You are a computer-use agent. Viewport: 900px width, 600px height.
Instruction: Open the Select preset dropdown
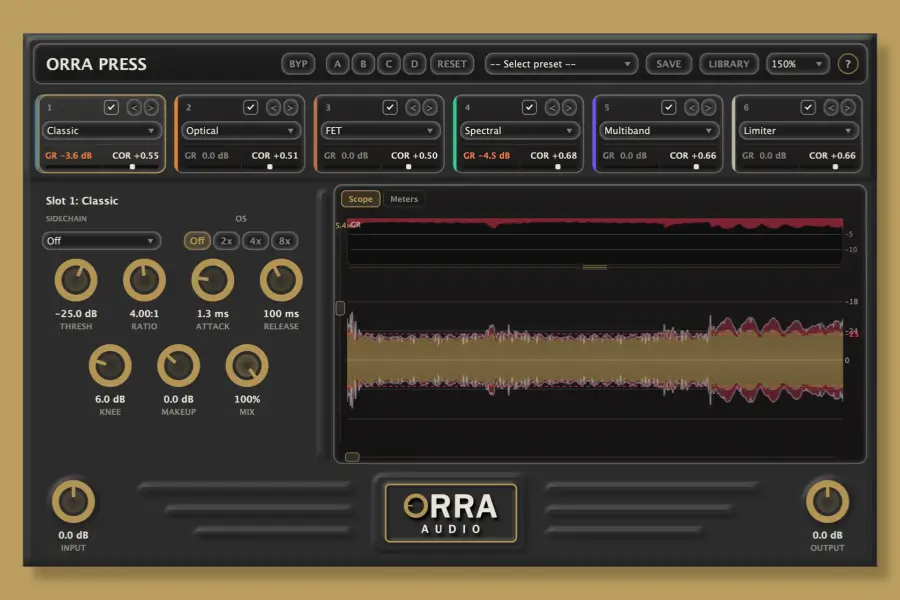561,64
